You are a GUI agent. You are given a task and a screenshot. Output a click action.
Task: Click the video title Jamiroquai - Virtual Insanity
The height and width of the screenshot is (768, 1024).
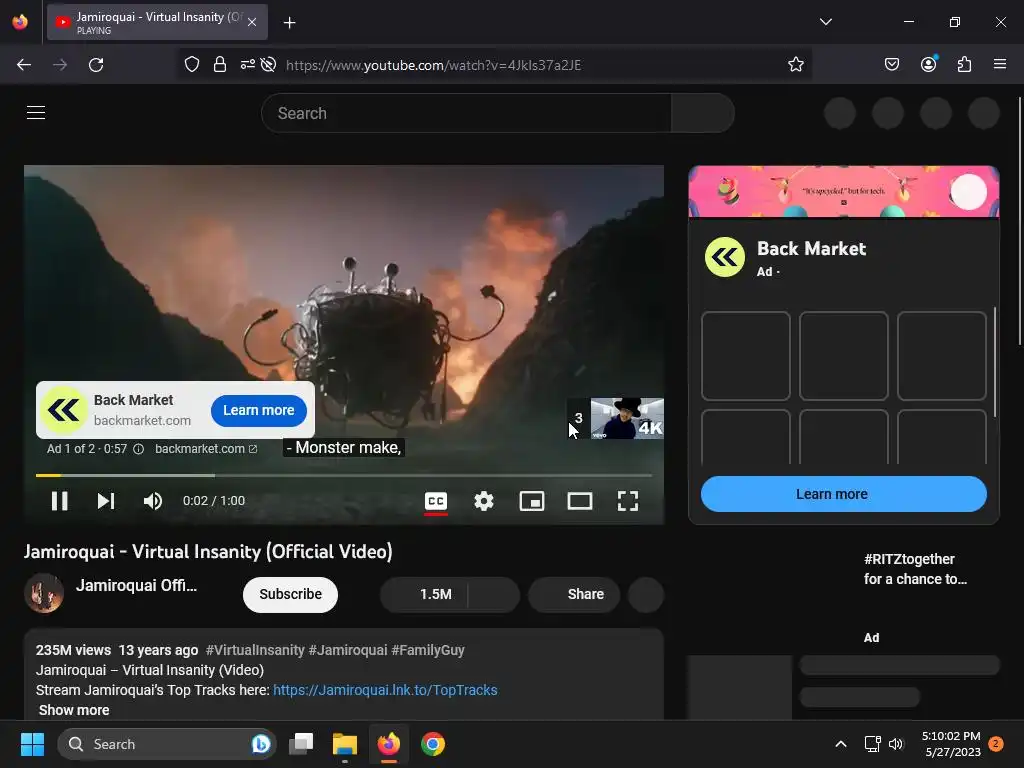pyautogui.click(x=208, y=552)
